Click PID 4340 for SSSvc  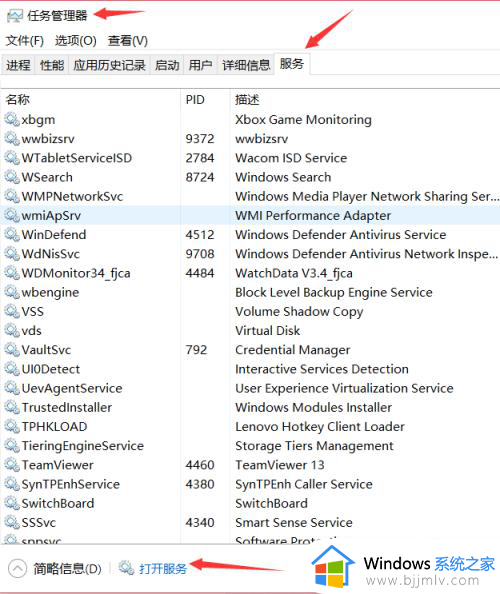click(x=200, y=522)
